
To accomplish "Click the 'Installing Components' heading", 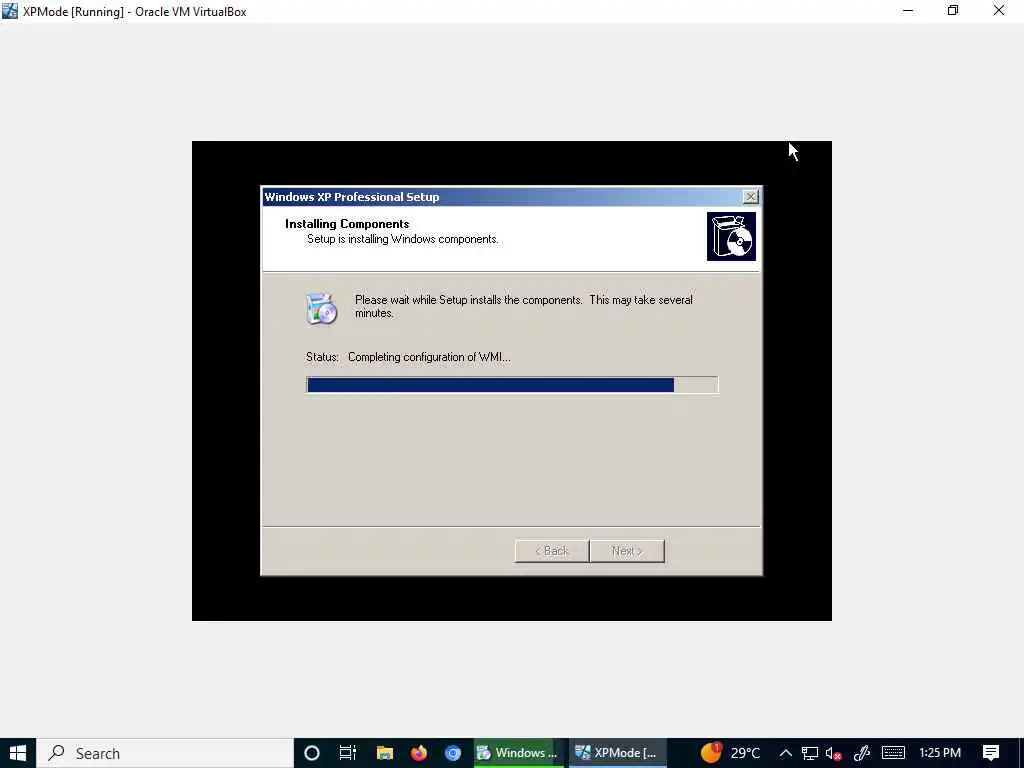I will [347, 223].
